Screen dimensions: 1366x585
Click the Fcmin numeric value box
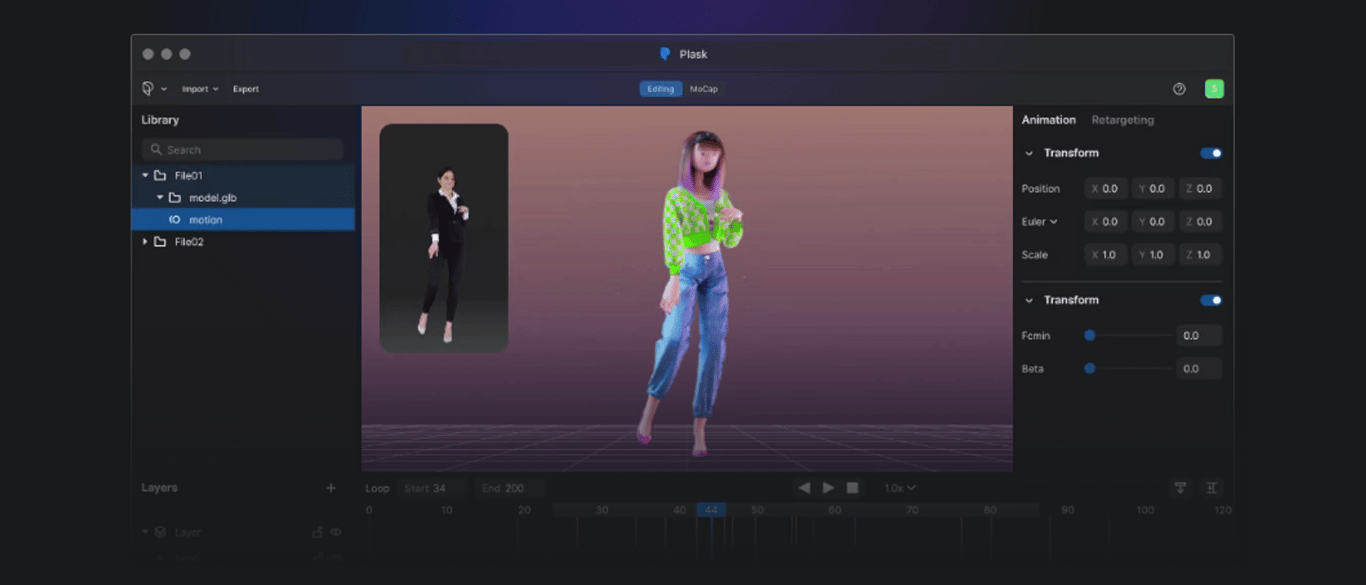(1199, 336)
